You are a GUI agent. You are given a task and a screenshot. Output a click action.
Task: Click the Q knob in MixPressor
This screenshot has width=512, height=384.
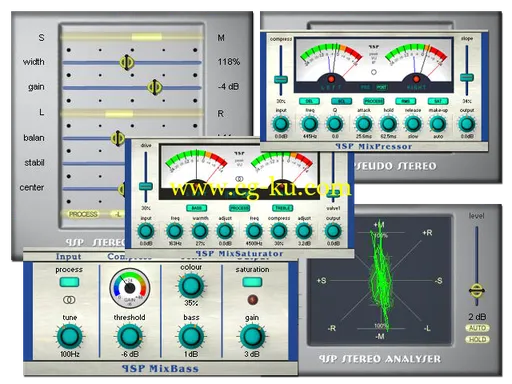[x=335, y=124]
